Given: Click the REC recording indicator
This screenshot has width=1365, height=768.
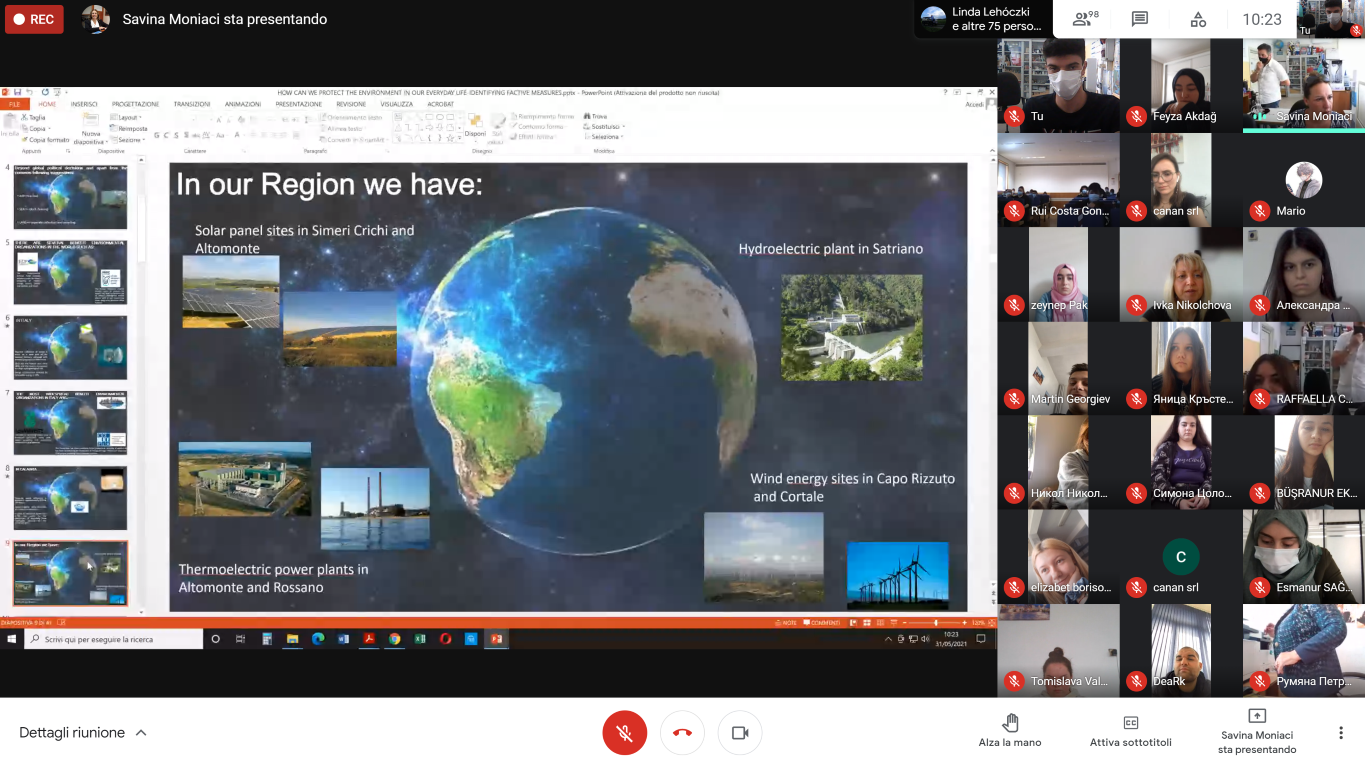Looking at the screenshot, I should click(34, 19).
